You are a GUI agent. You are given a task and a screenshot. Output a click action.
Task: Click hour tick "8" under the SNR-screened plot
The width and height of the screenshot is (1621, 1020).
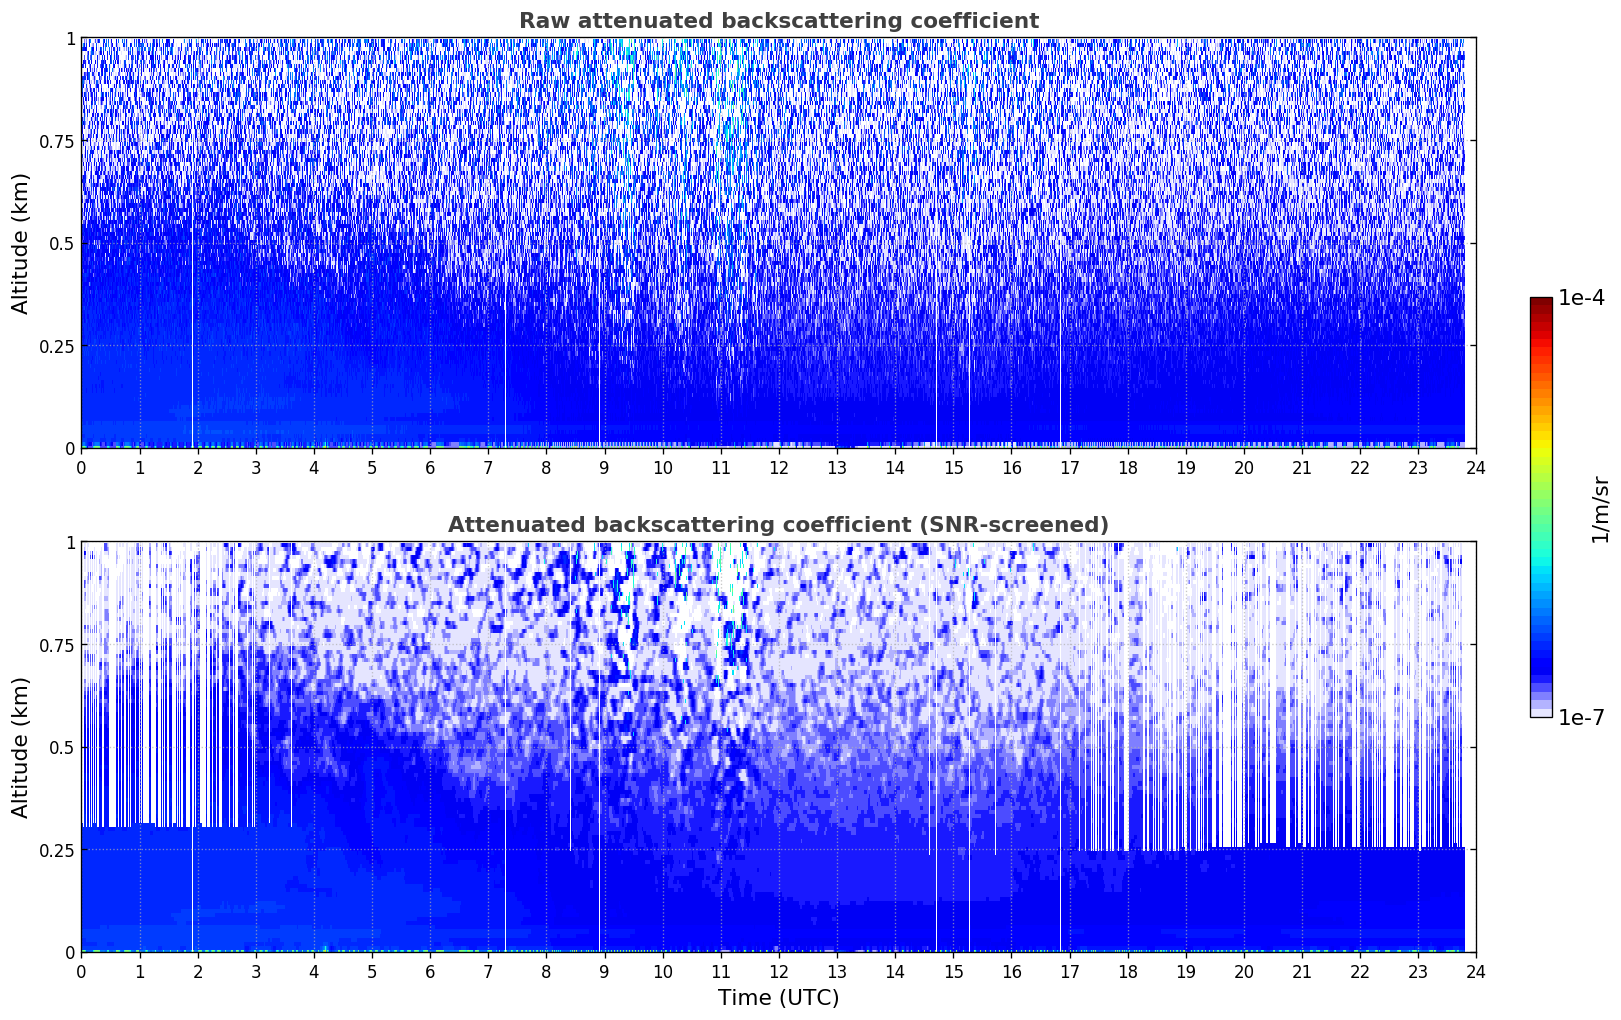pos(546,971)
